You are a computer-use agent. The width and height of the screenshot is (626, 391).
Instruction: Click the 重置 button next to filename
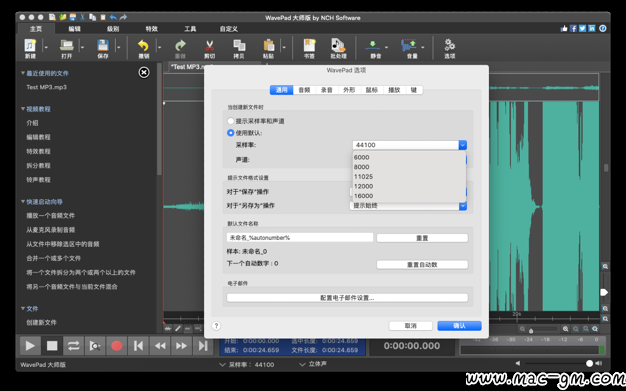[x=422, y=238]
